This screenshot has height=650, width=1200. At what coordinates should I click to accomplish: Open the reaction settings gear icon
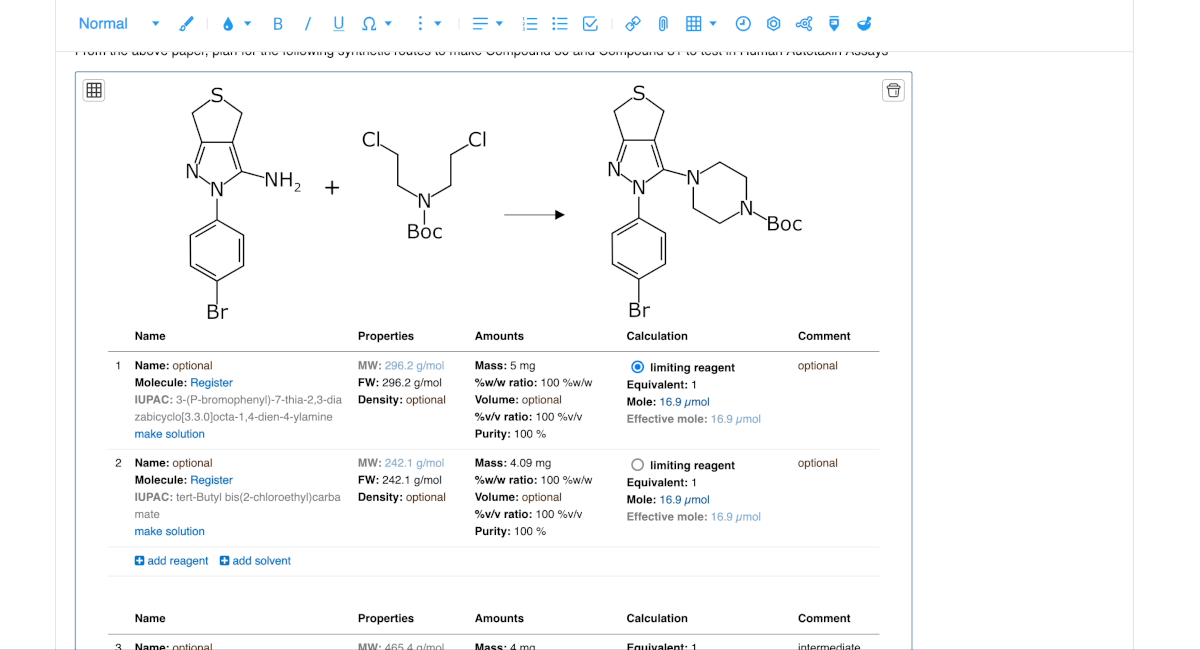click(773, 23)
